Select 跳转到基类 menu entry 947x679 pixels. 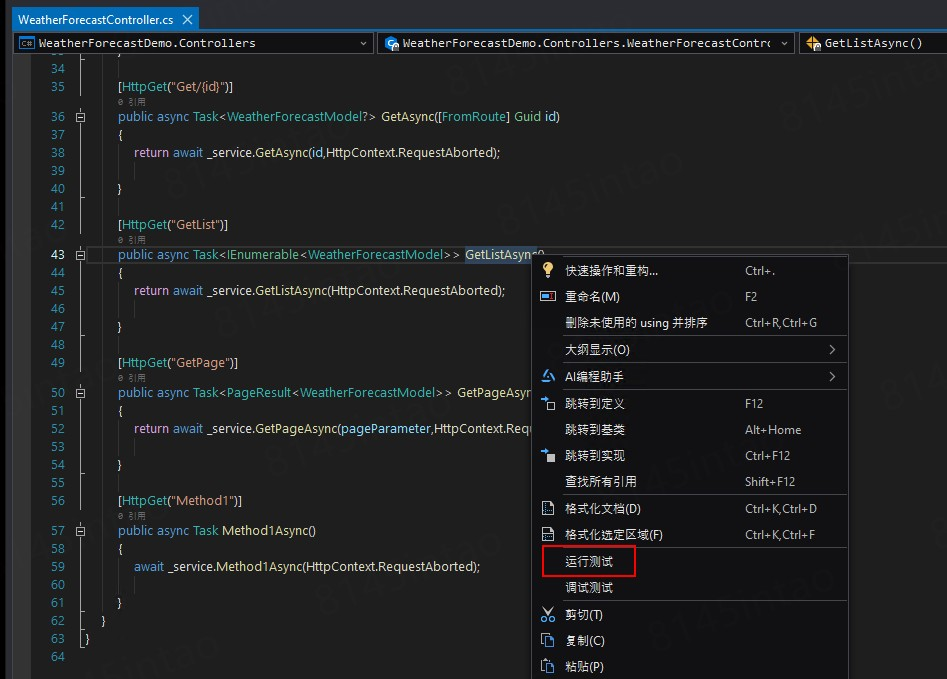[x=690, y=429]
